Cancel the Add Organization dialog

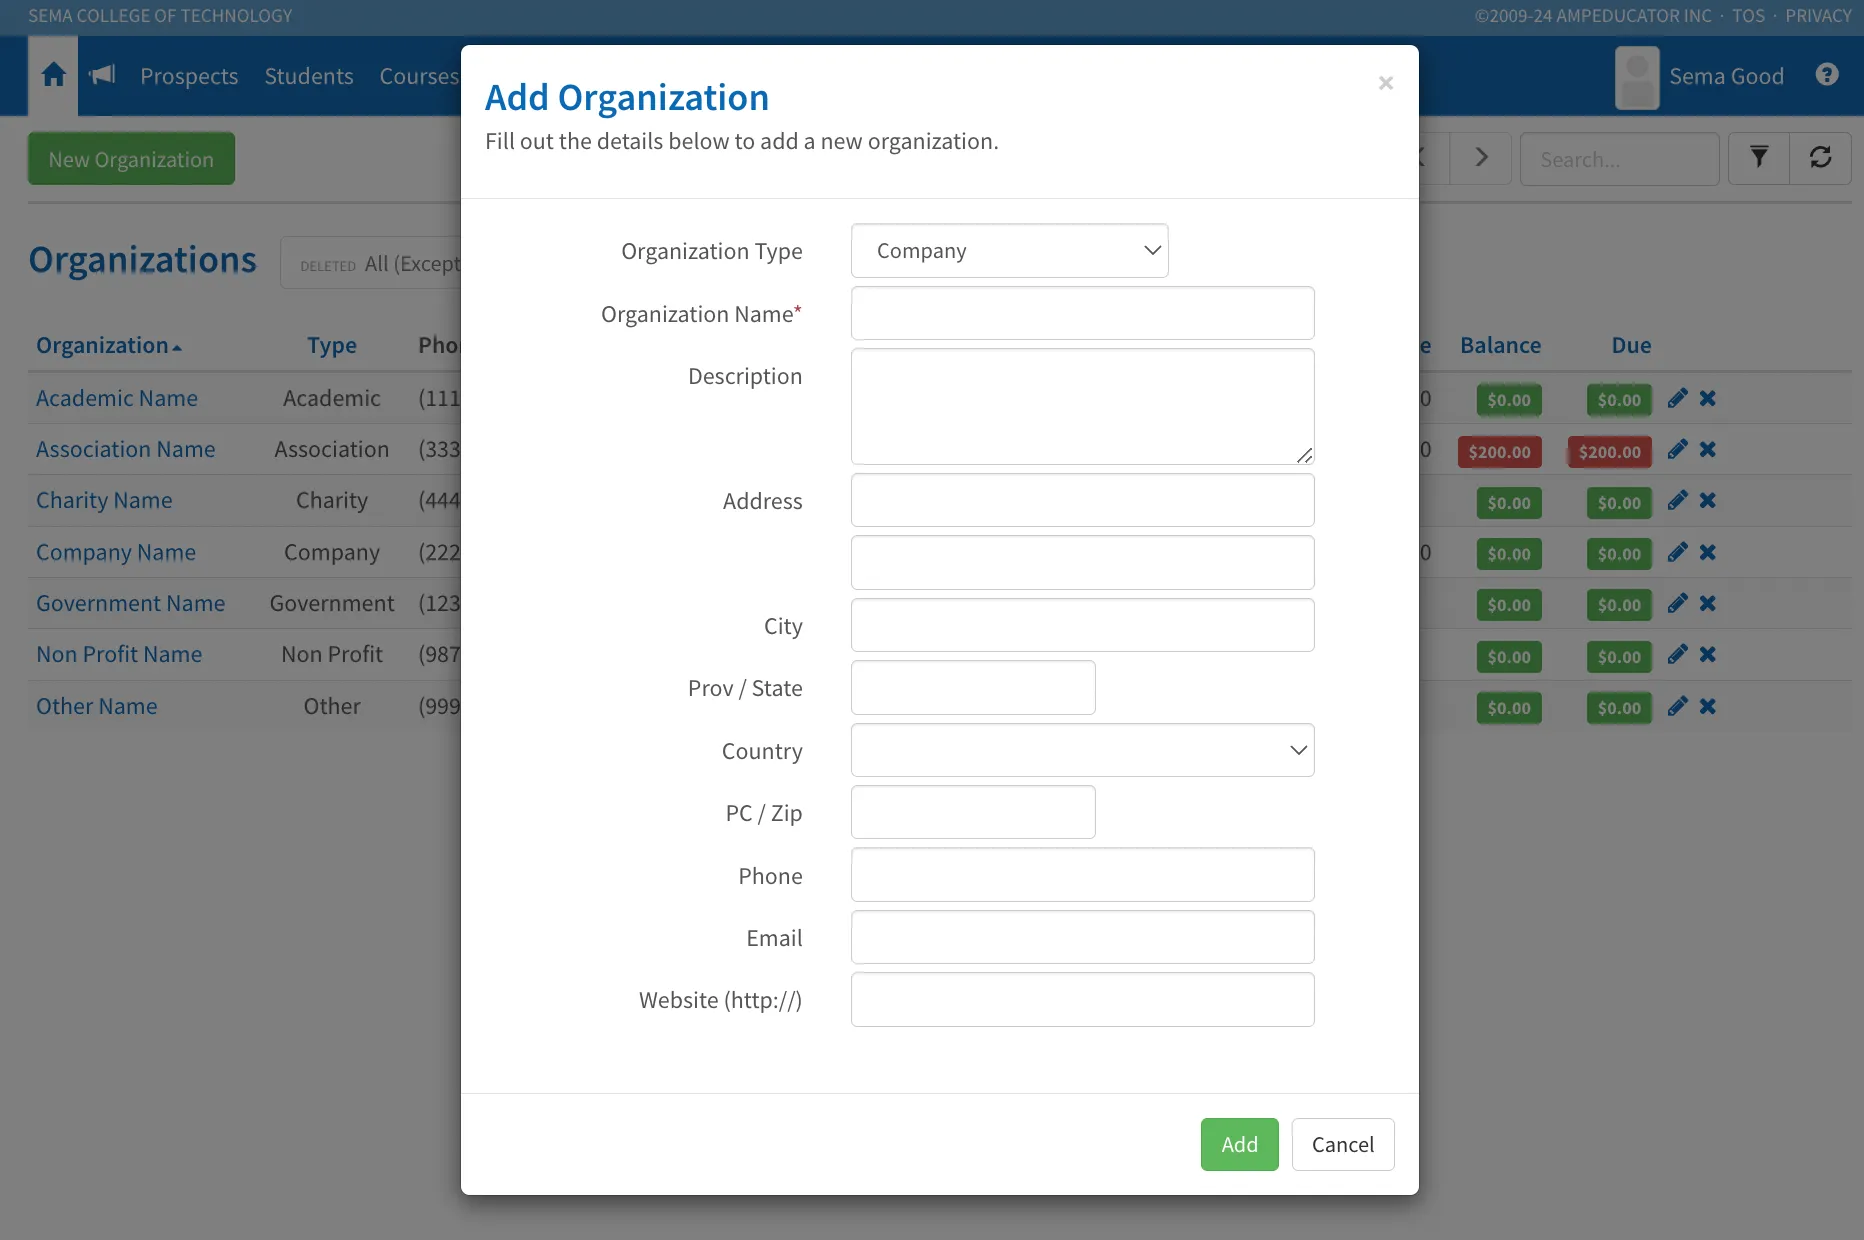1343,1144
